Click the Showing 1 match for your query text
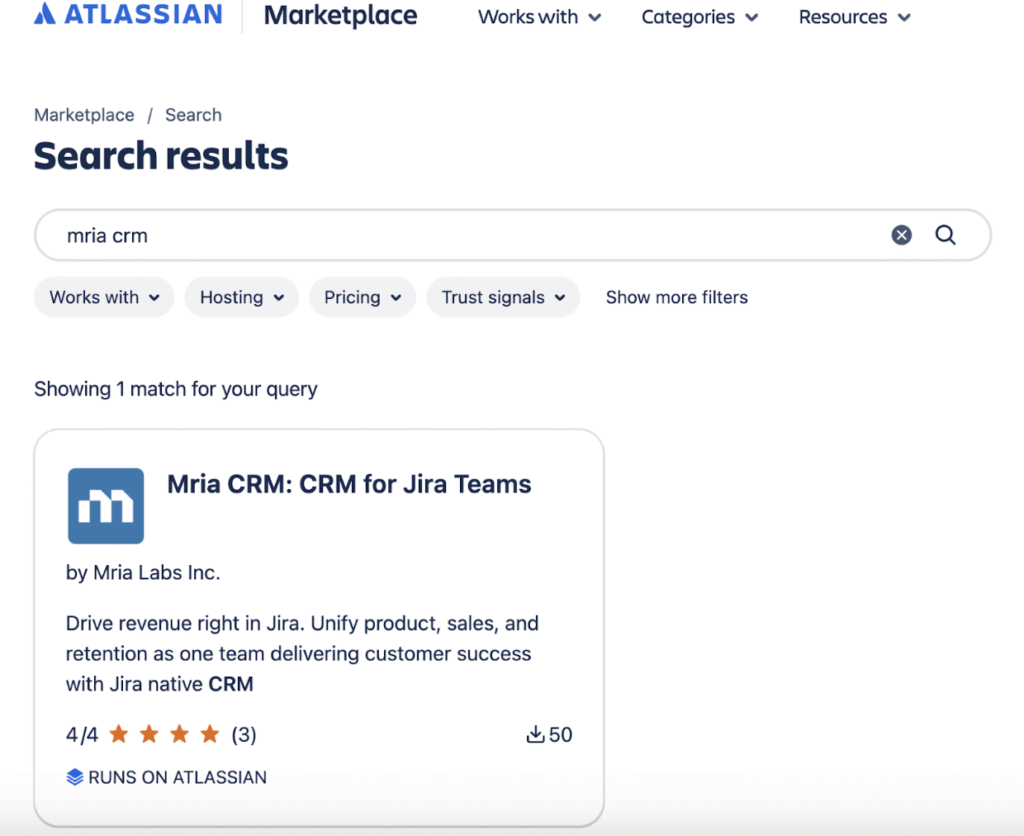This screenshot has height=836, width=1024. 176,389
